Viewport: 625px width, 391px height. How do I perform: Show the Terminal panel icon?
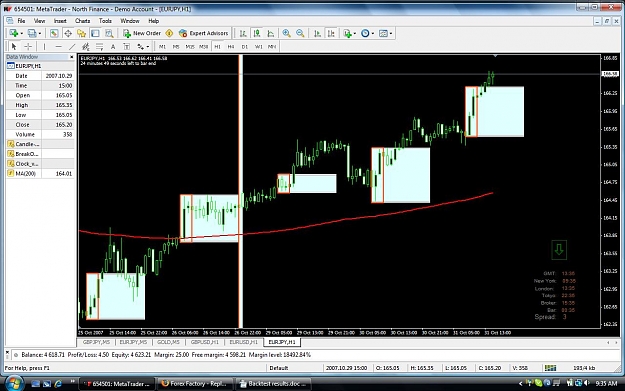tap(95, 33)
